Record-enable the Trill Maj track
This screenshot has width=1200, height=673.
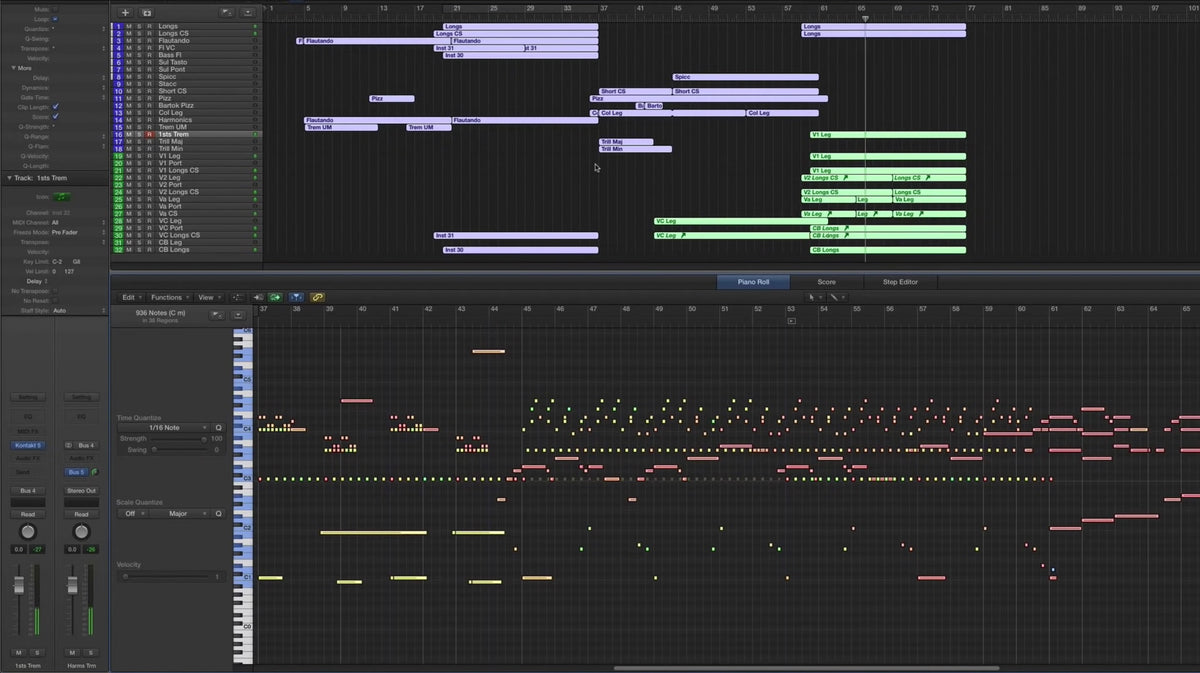[x=149, y=141]
